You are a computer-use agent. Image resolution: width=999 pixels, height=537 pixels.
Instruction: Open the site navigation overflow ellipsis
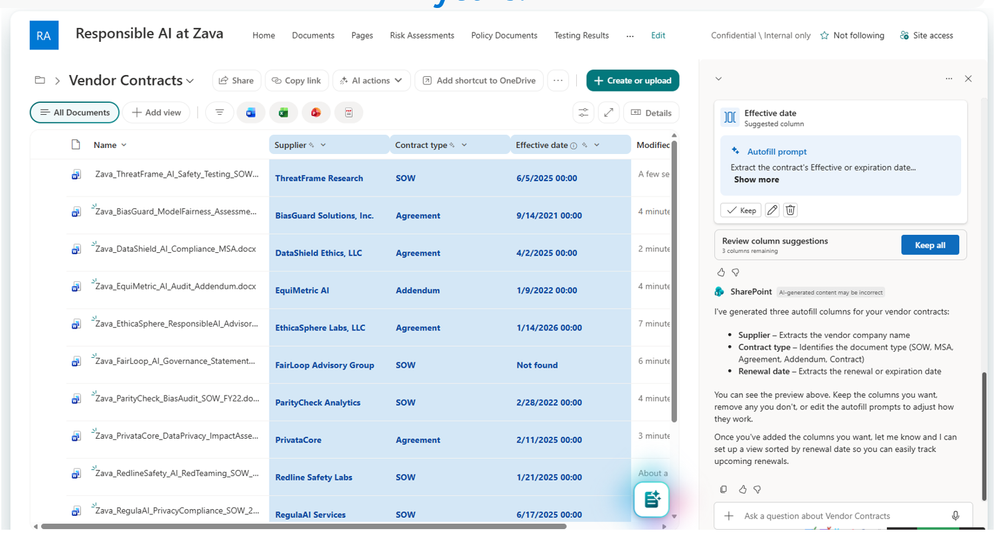coord(630,36)
